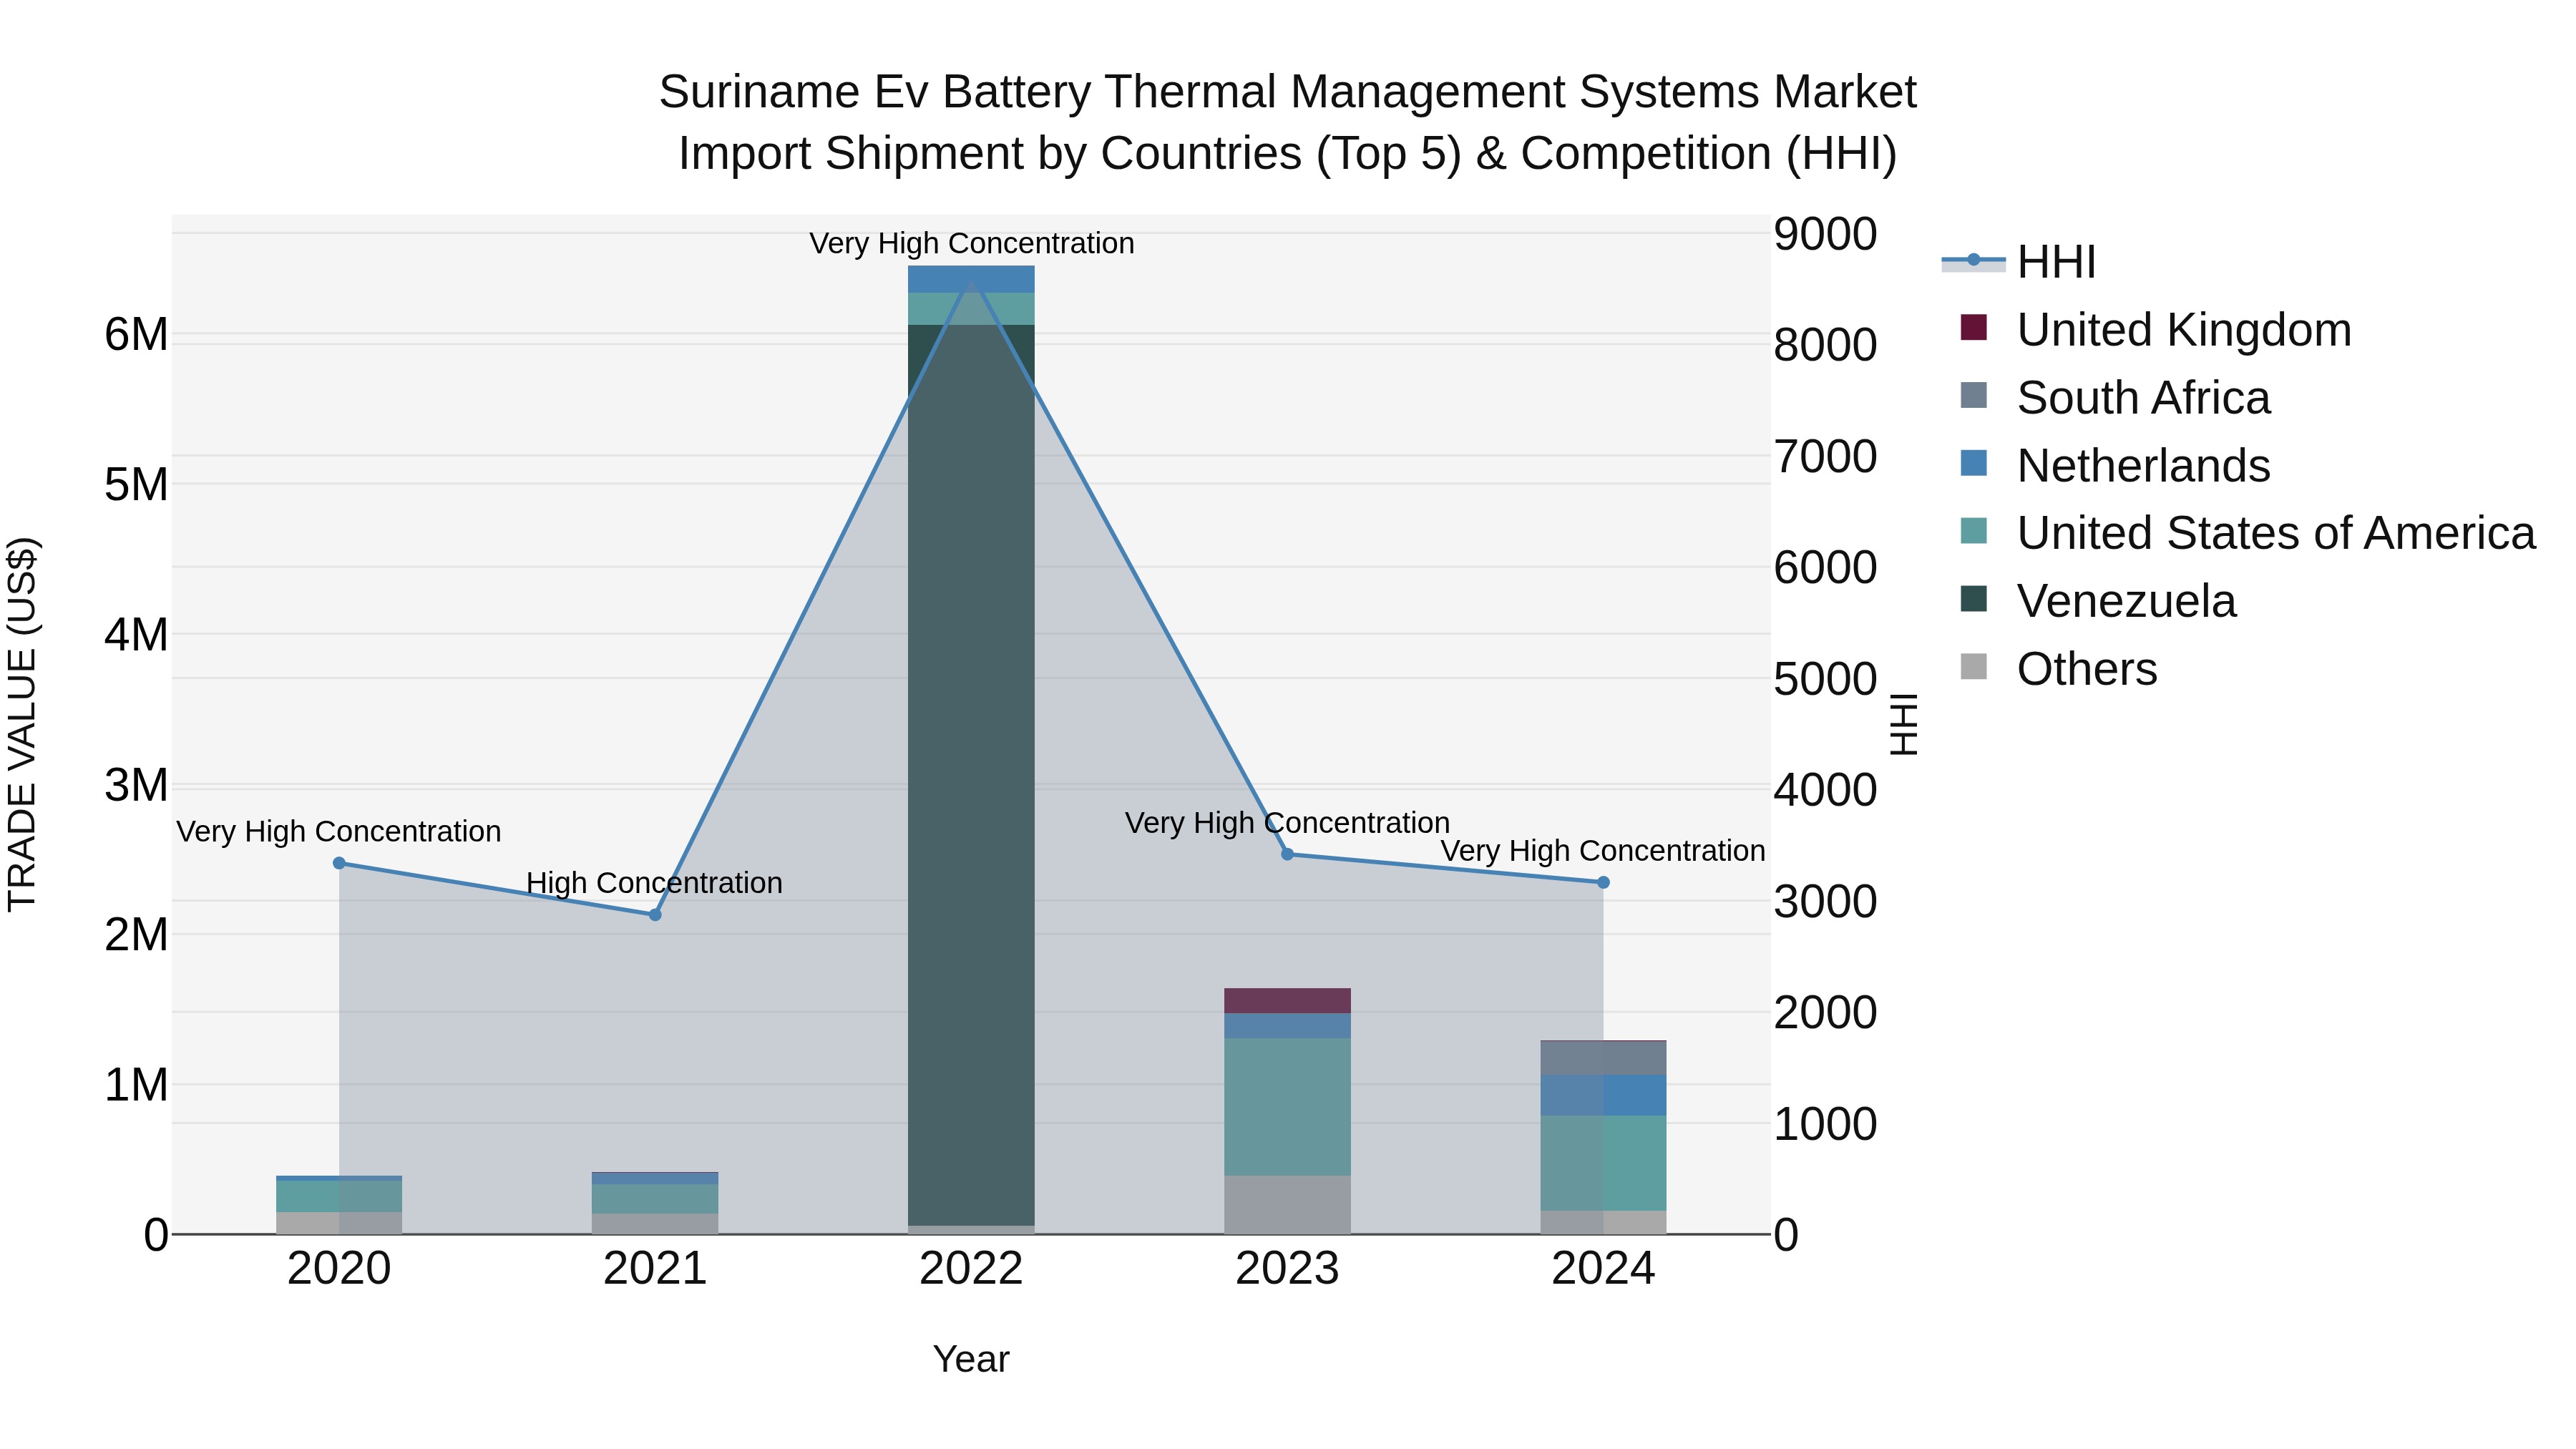
Task: Select the 2021 HHI data point
Action: (x=655, y=915)
